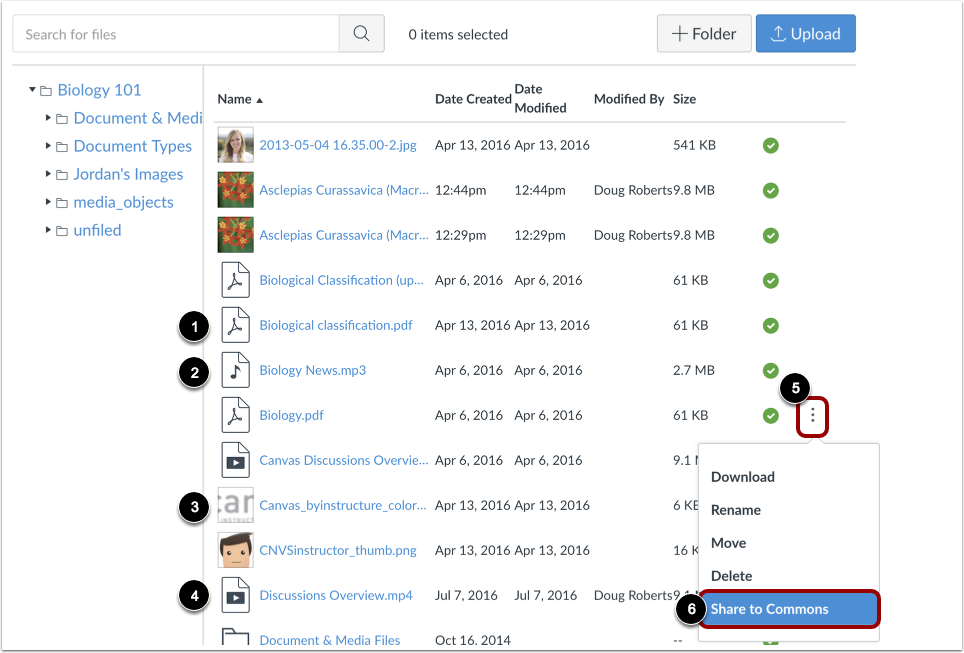This screenshot has height=653, width=964.
Task: Click the magnifier search button
Action: 362,34
